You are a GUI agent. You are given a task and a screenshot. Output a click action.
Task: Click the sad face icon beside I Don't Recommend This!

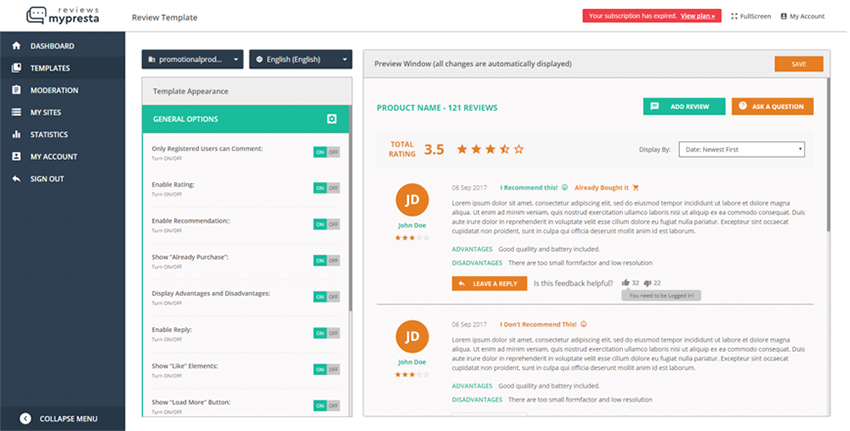584,324
